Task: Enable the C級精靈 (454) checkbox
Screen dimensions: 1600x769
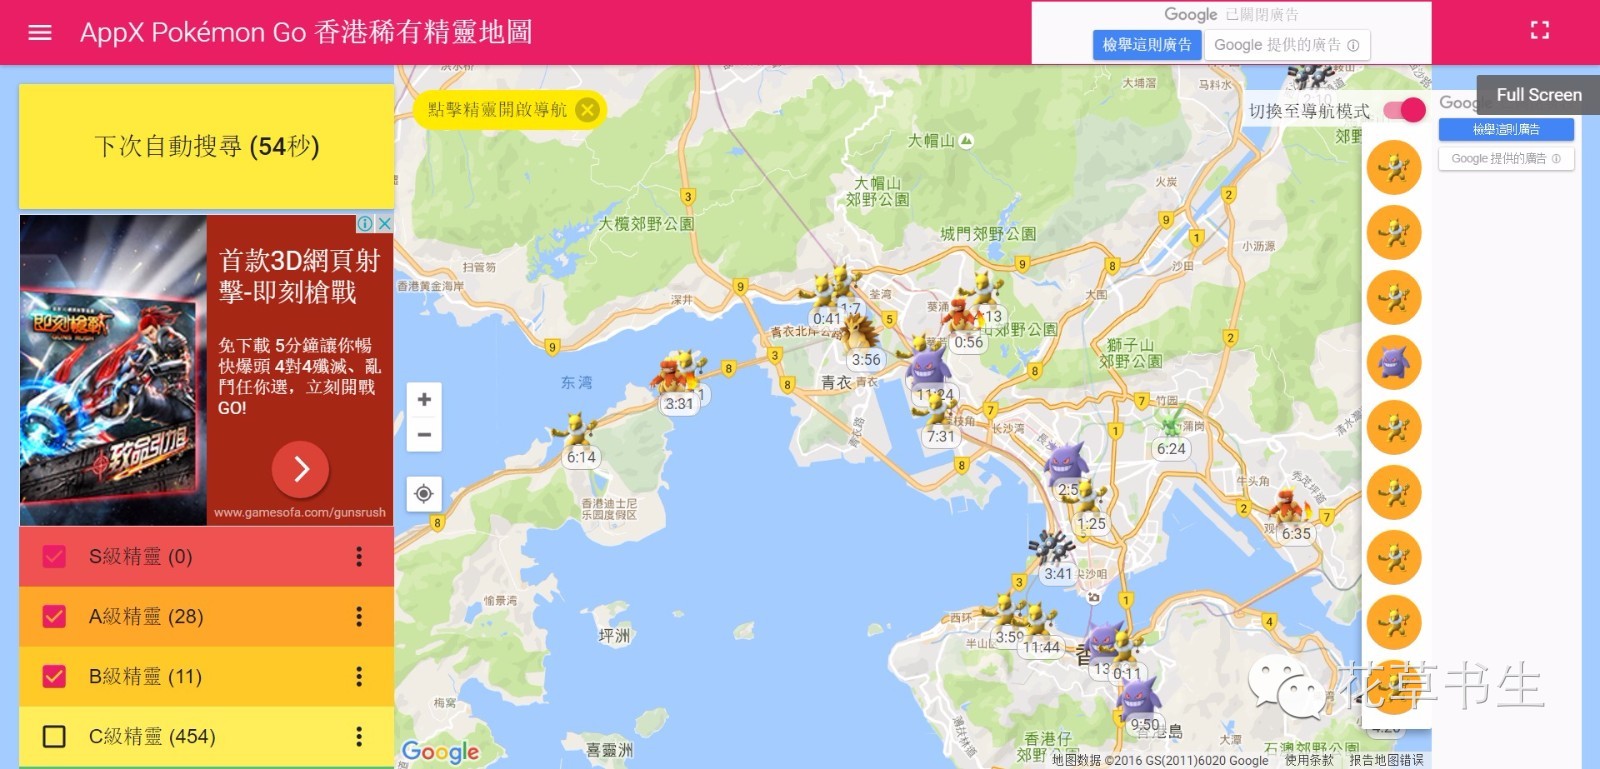Action: coord(54,736)
